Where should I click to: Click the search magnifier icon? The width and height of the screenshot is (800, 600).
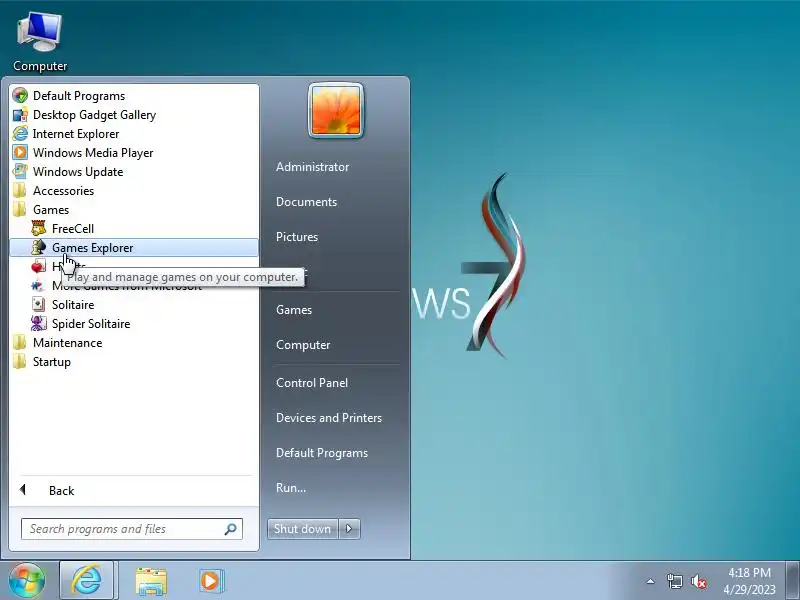point(231,529)
